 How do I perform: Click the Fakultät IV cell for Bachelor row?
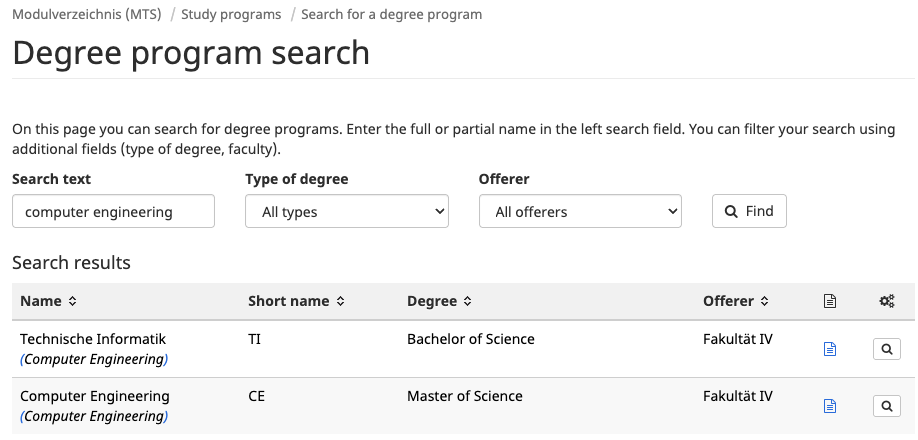tap(738, 339)
